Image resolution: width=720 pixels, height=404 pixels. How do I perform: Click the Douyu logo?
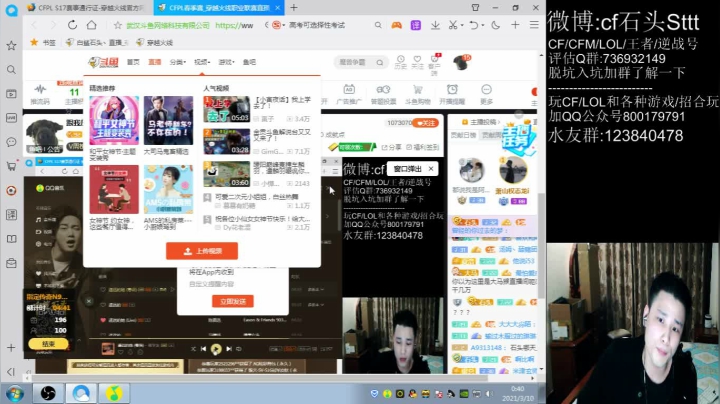point(104,62)
